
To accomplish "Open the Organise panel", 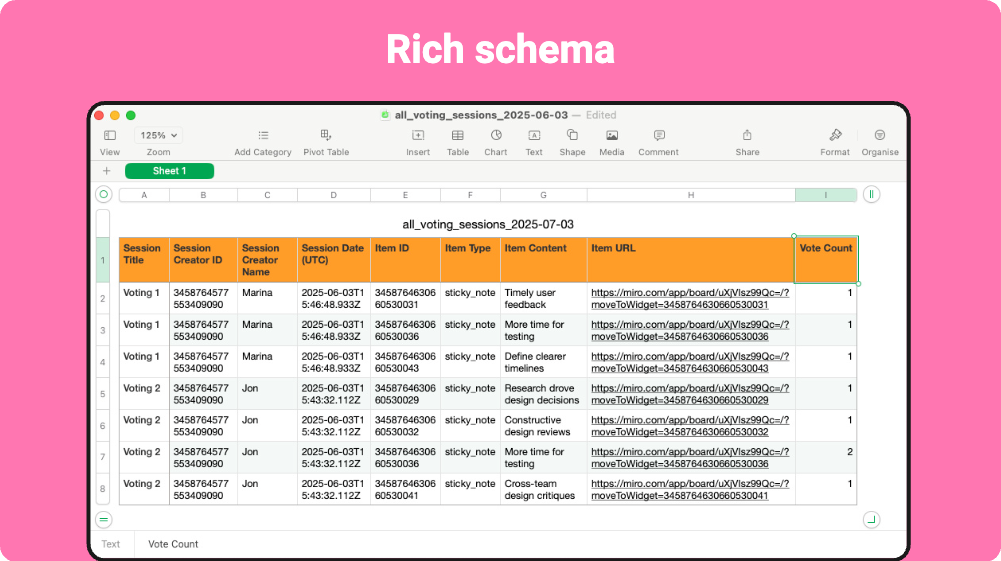I will click(x=880, y=135).
